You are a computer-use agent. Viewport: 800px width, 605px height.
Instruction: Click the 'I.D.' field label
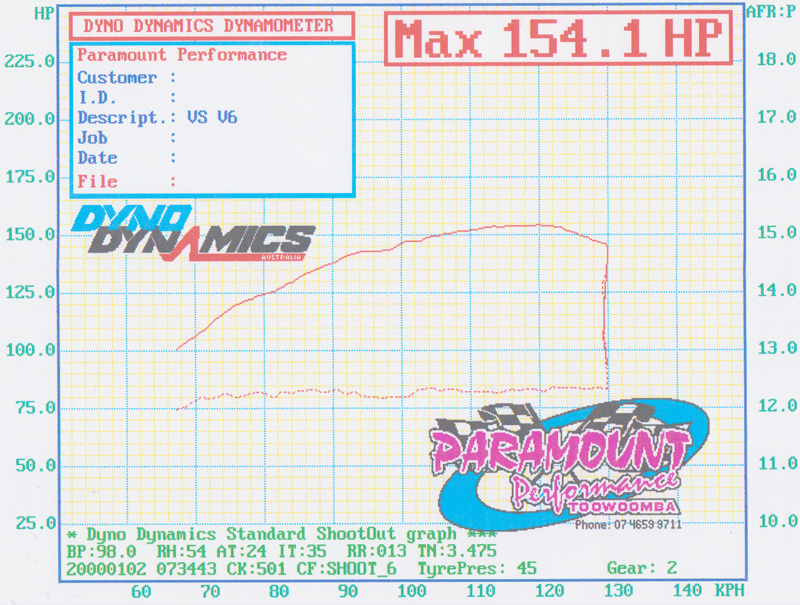[97, 97]
